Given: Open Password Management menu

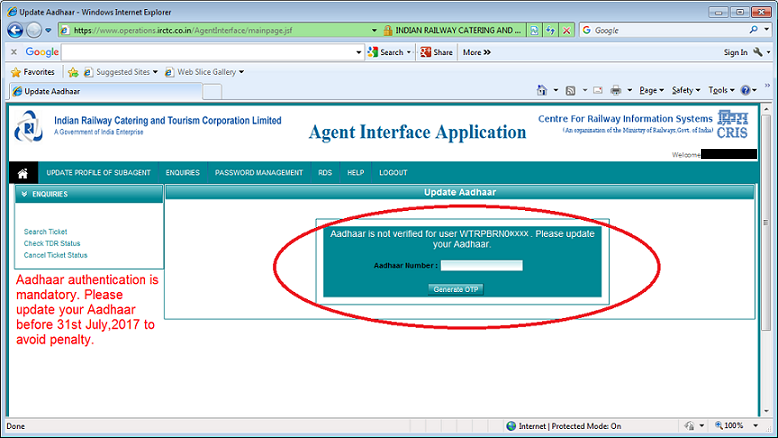Looking at the screenshot, I should [x=259, y=173].
